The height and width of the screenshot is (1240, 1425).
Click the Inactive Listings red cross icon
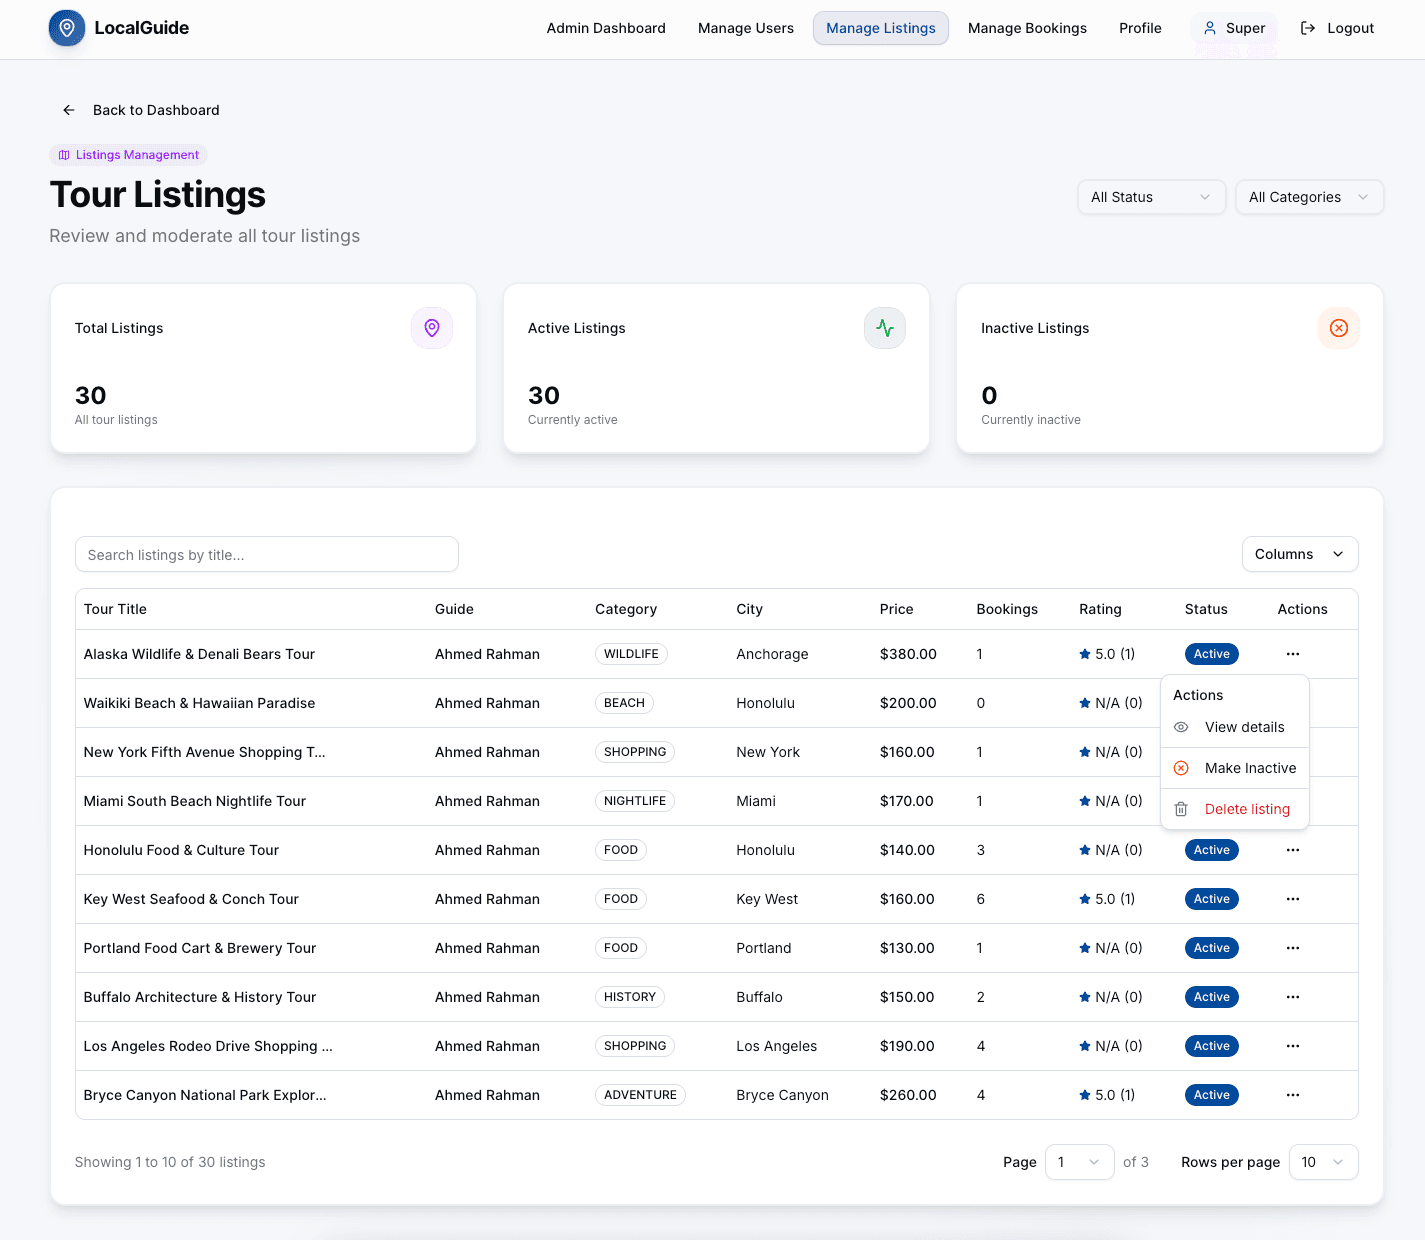pyautogui.click(x=1338, y=328)
